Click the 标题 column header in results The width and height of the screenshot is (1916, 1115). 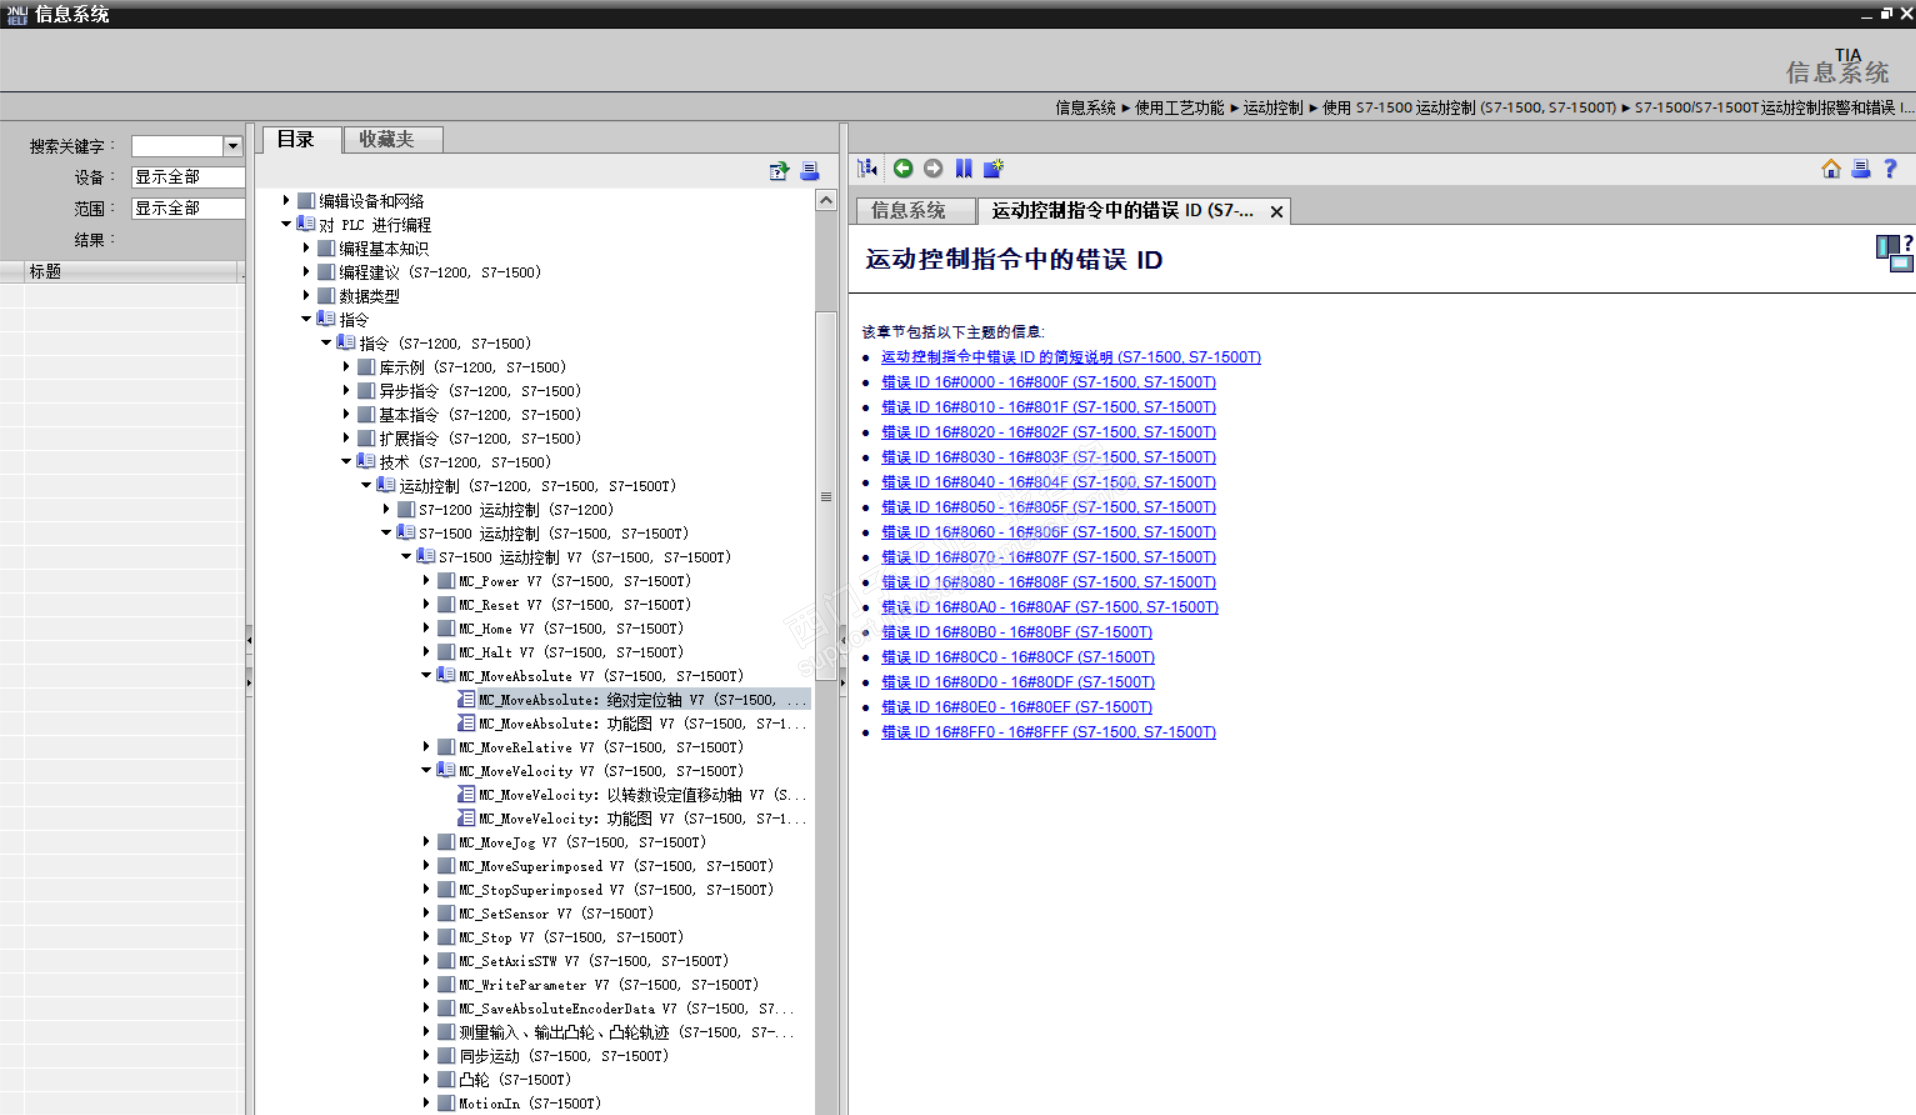(130, 271)
